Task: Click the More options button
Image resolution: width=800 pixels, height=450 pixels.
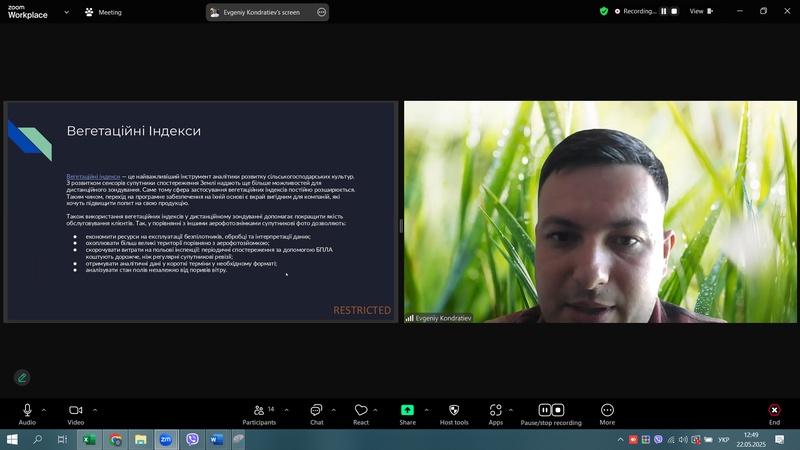Action: pyautogui.click(x=607, y=411)
